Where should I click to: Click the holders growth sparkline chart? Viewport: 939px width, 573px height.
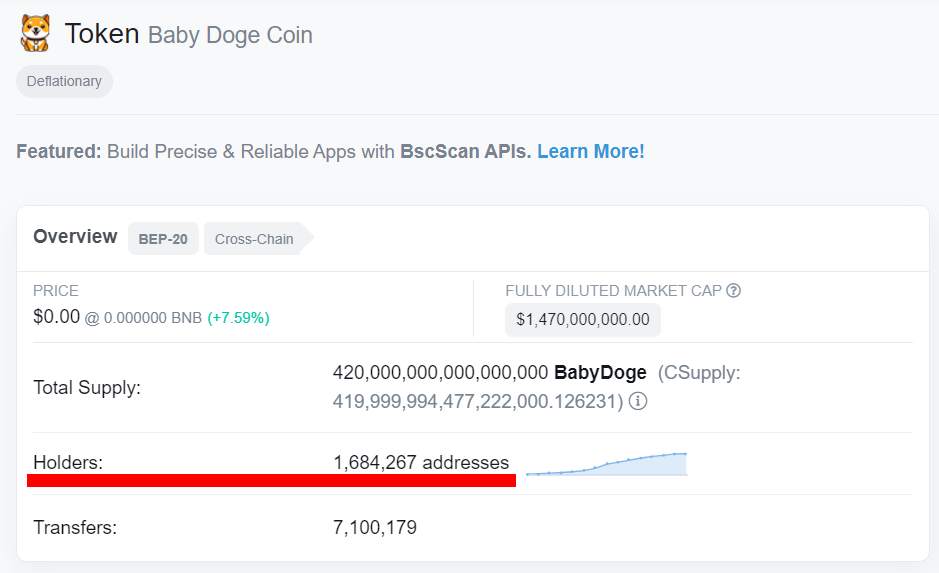(x=607, y=464)
